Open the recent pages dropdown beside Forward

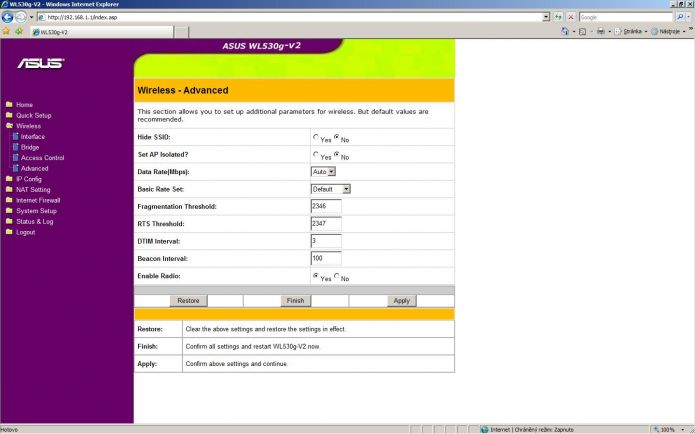click(31, 17)
